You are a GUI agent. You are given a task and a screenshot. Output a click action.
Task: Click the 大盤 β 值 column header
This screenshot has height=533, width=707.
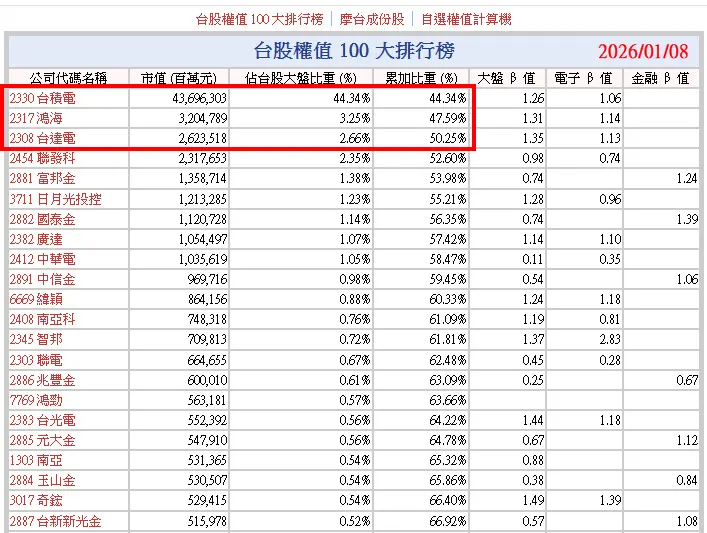pos(506,78)
